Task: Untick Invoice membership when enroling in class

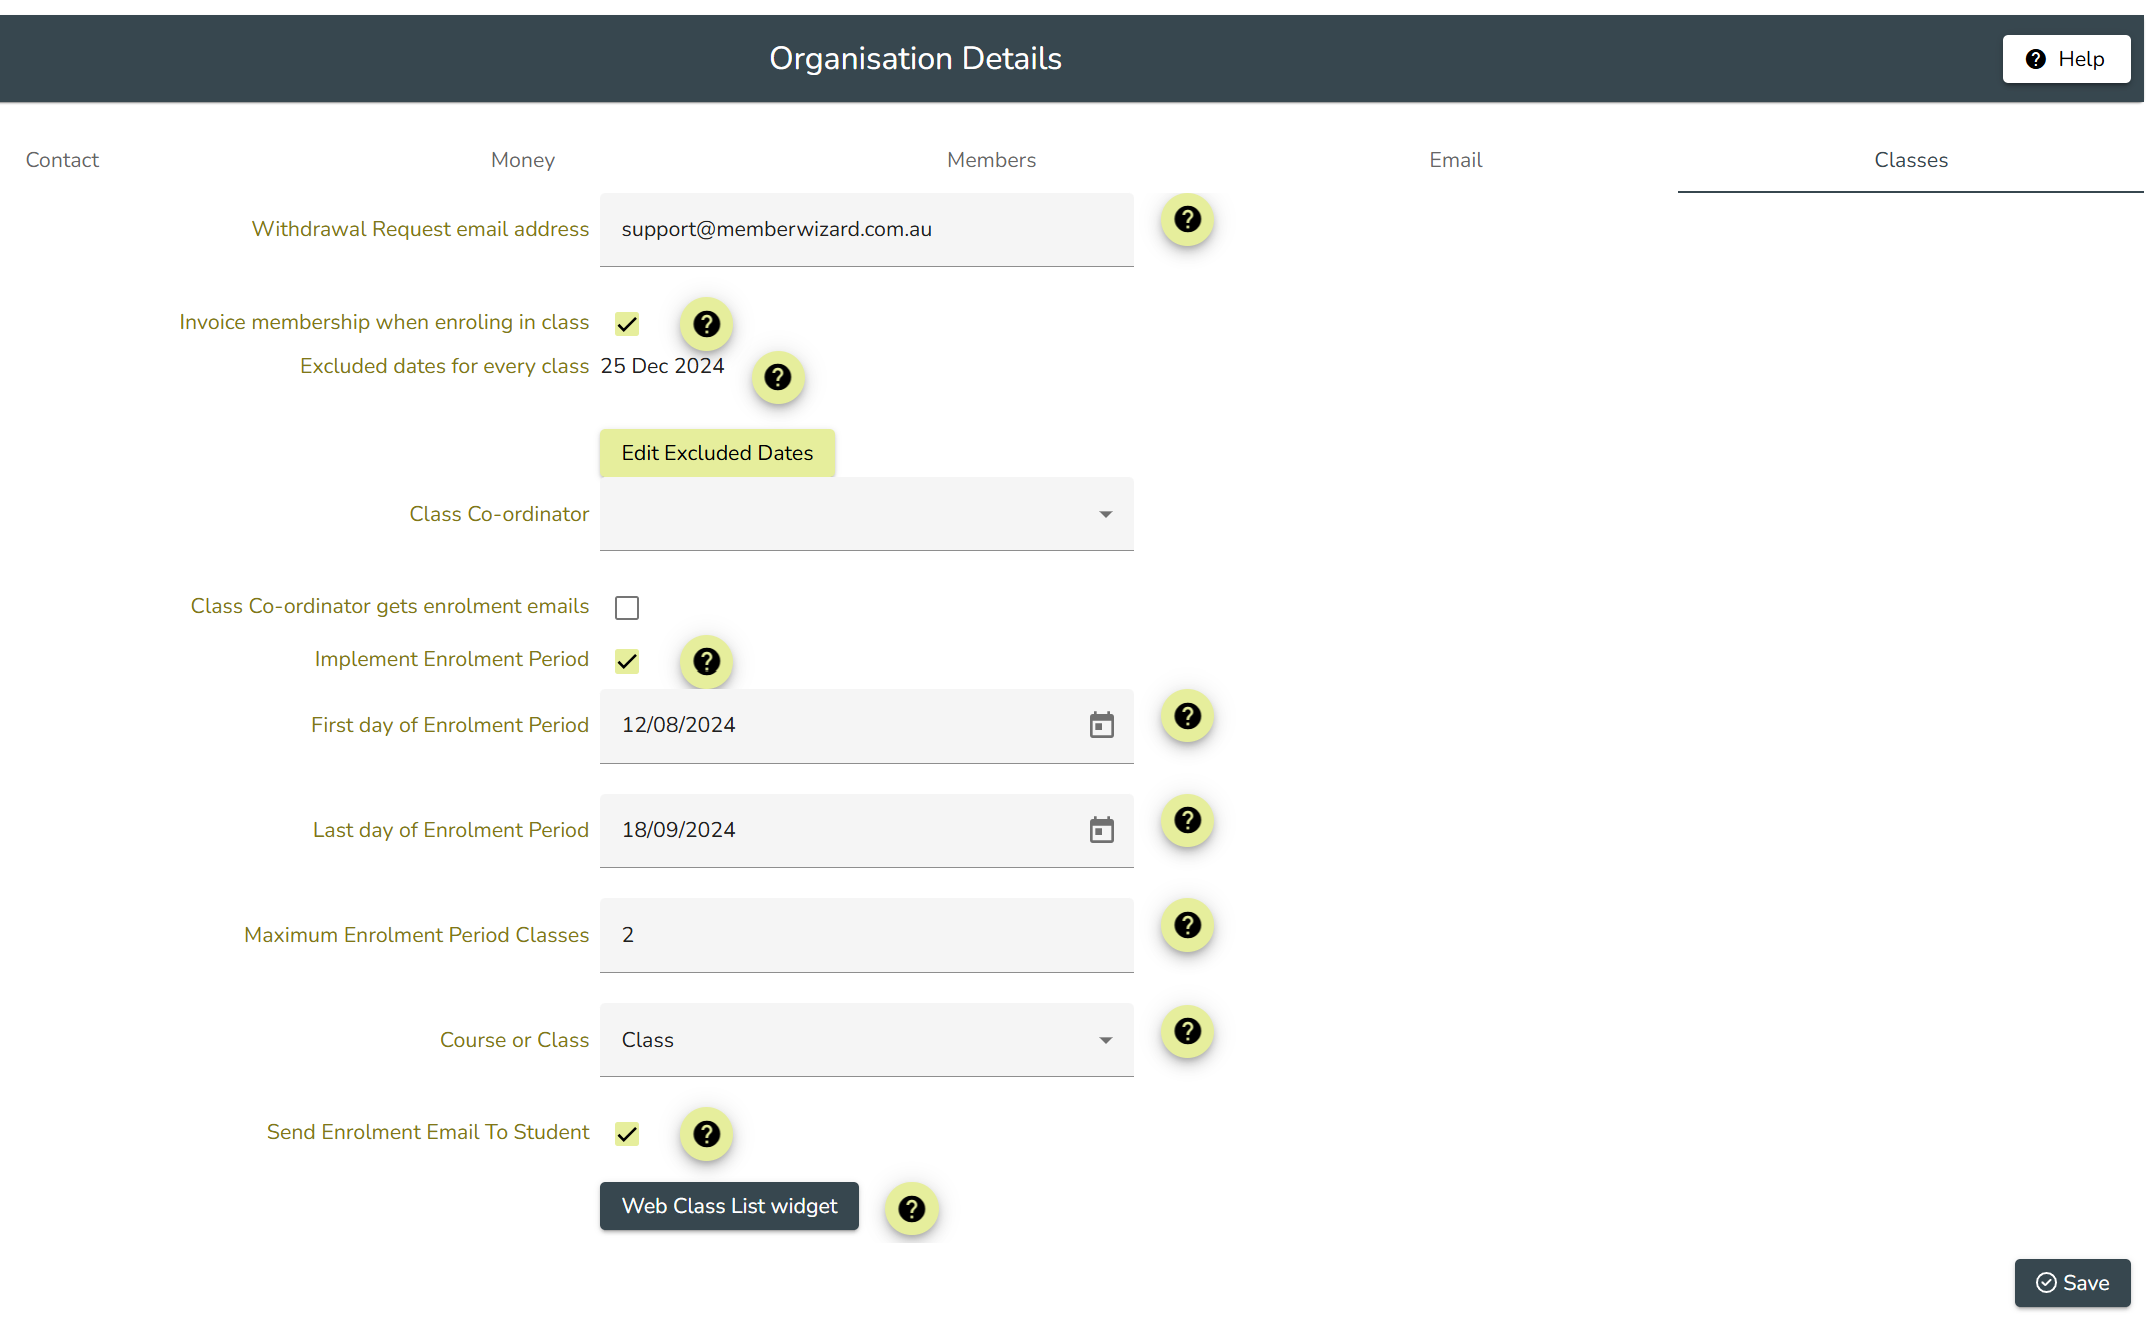Action: pos(627,324)
